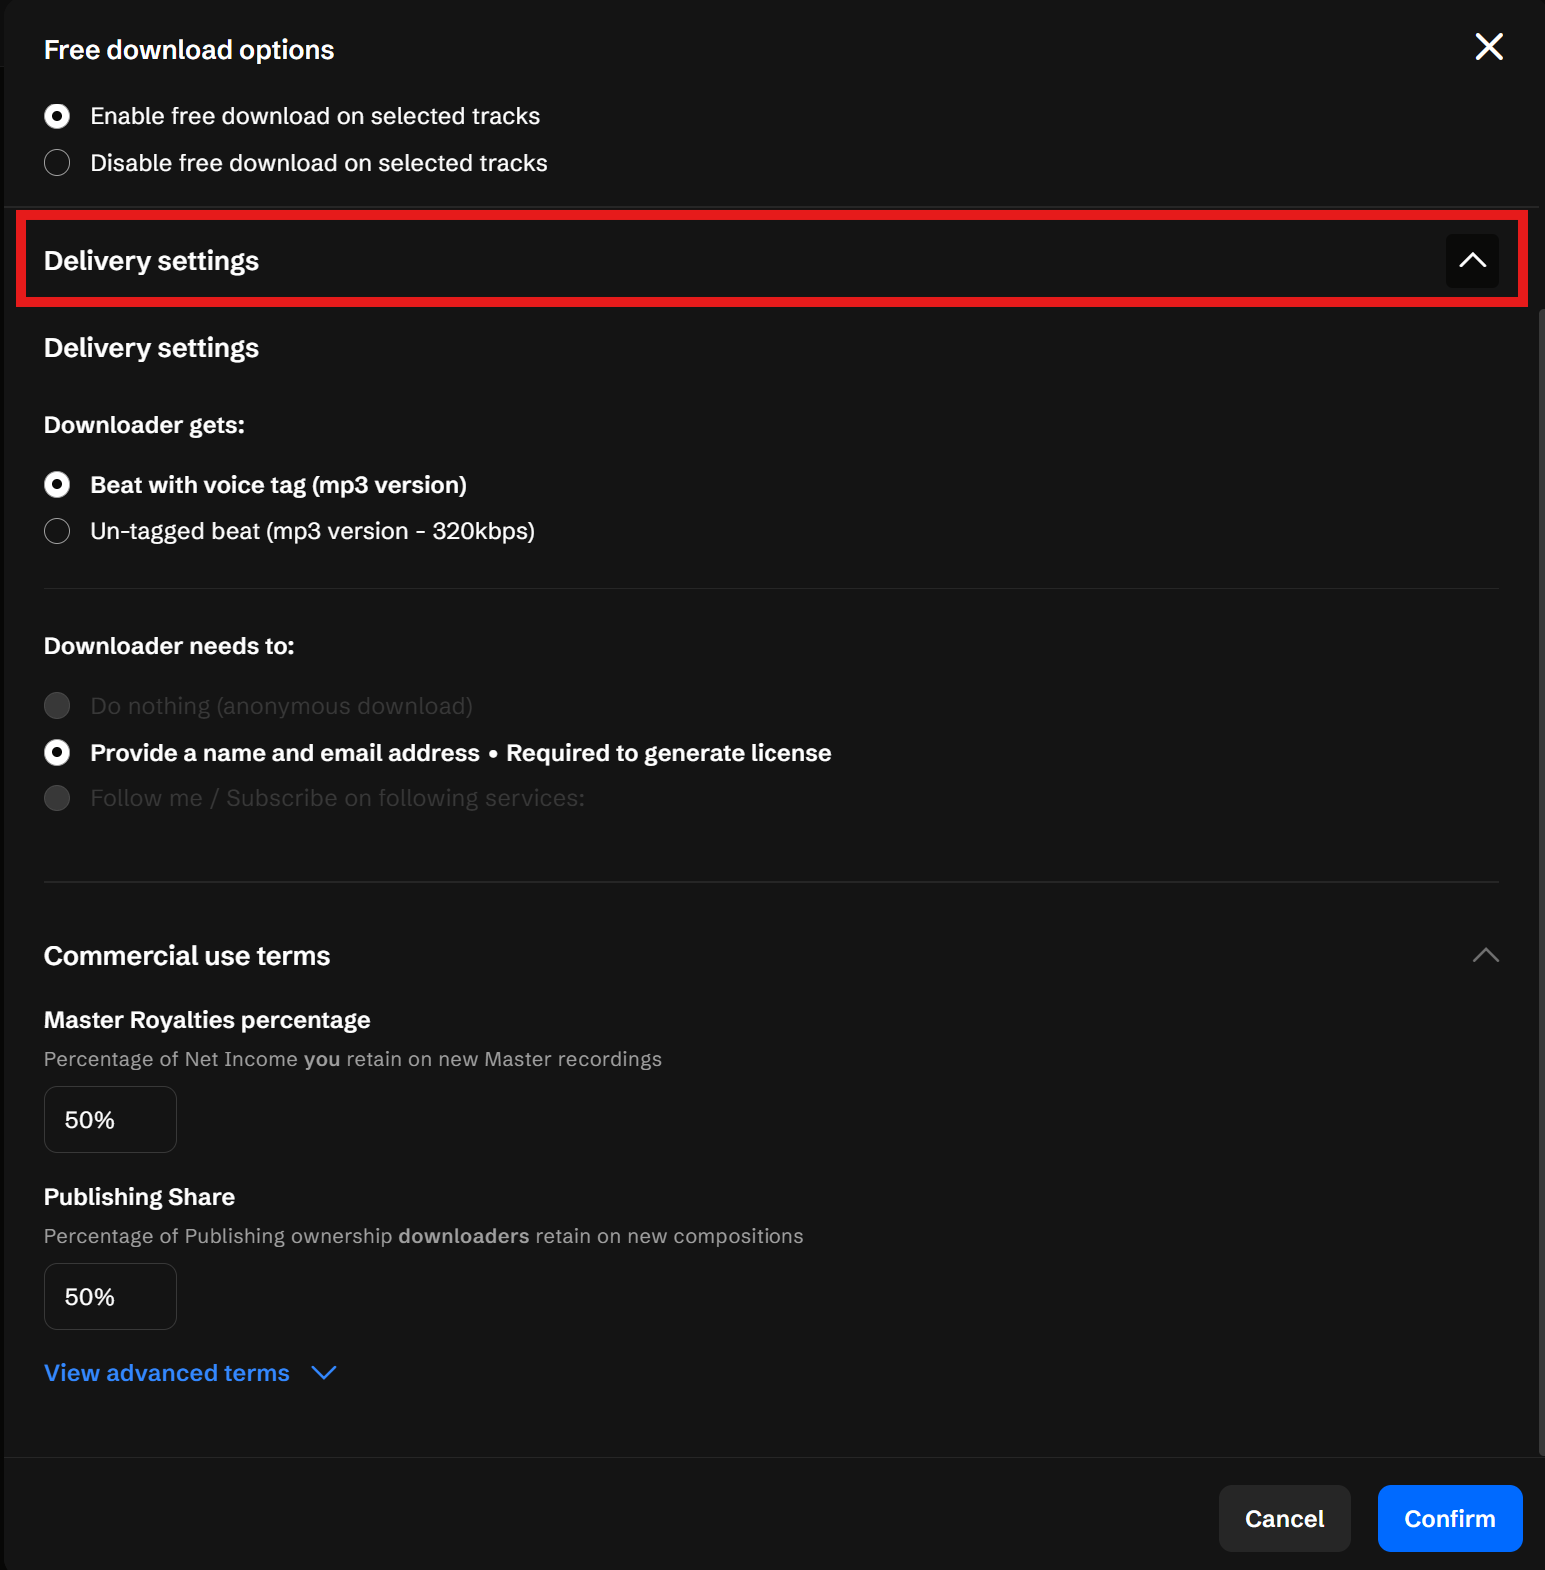1545x1570 pixels.
Task: Click the Commercial use terms heading
Action: click(187, 956)
